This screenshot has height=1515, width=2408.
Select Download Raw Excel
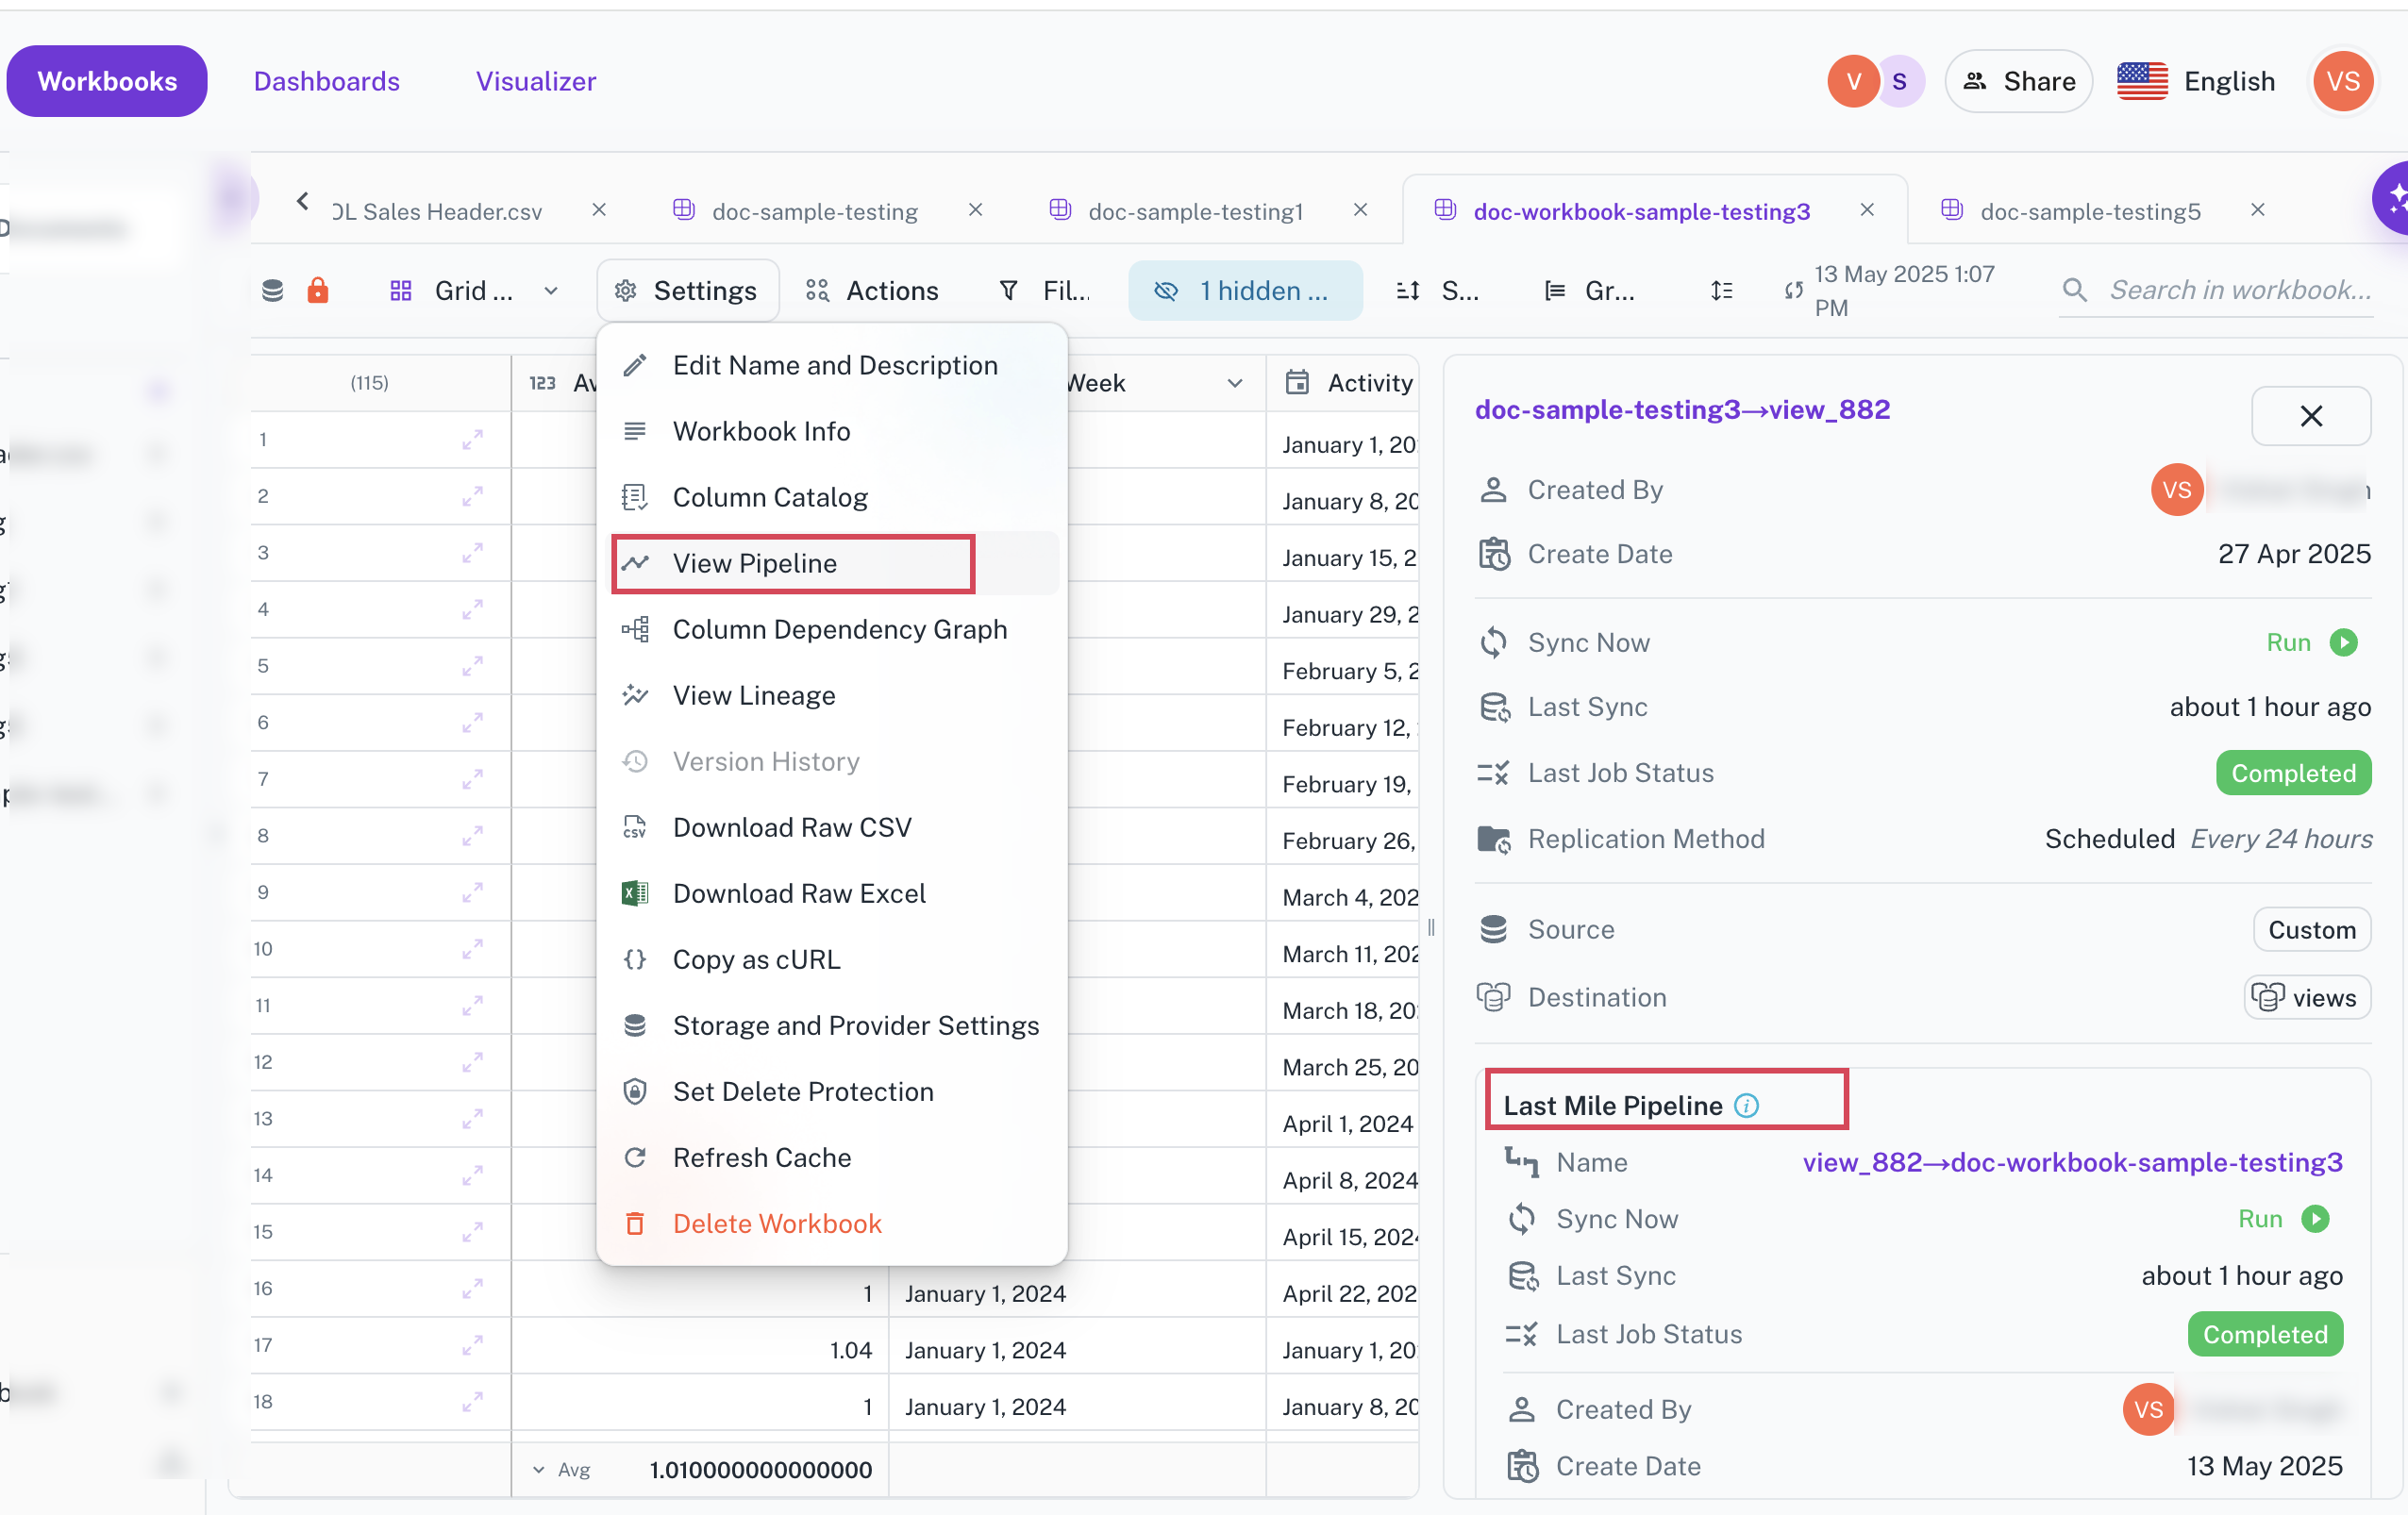click(832, 893)
